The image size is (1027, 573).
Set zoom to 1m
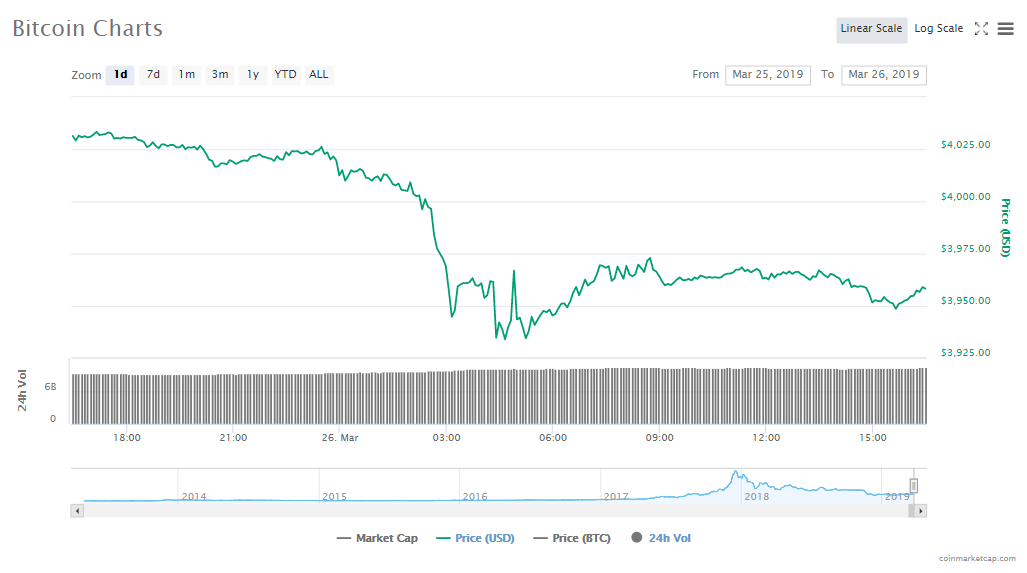[187, 75]
